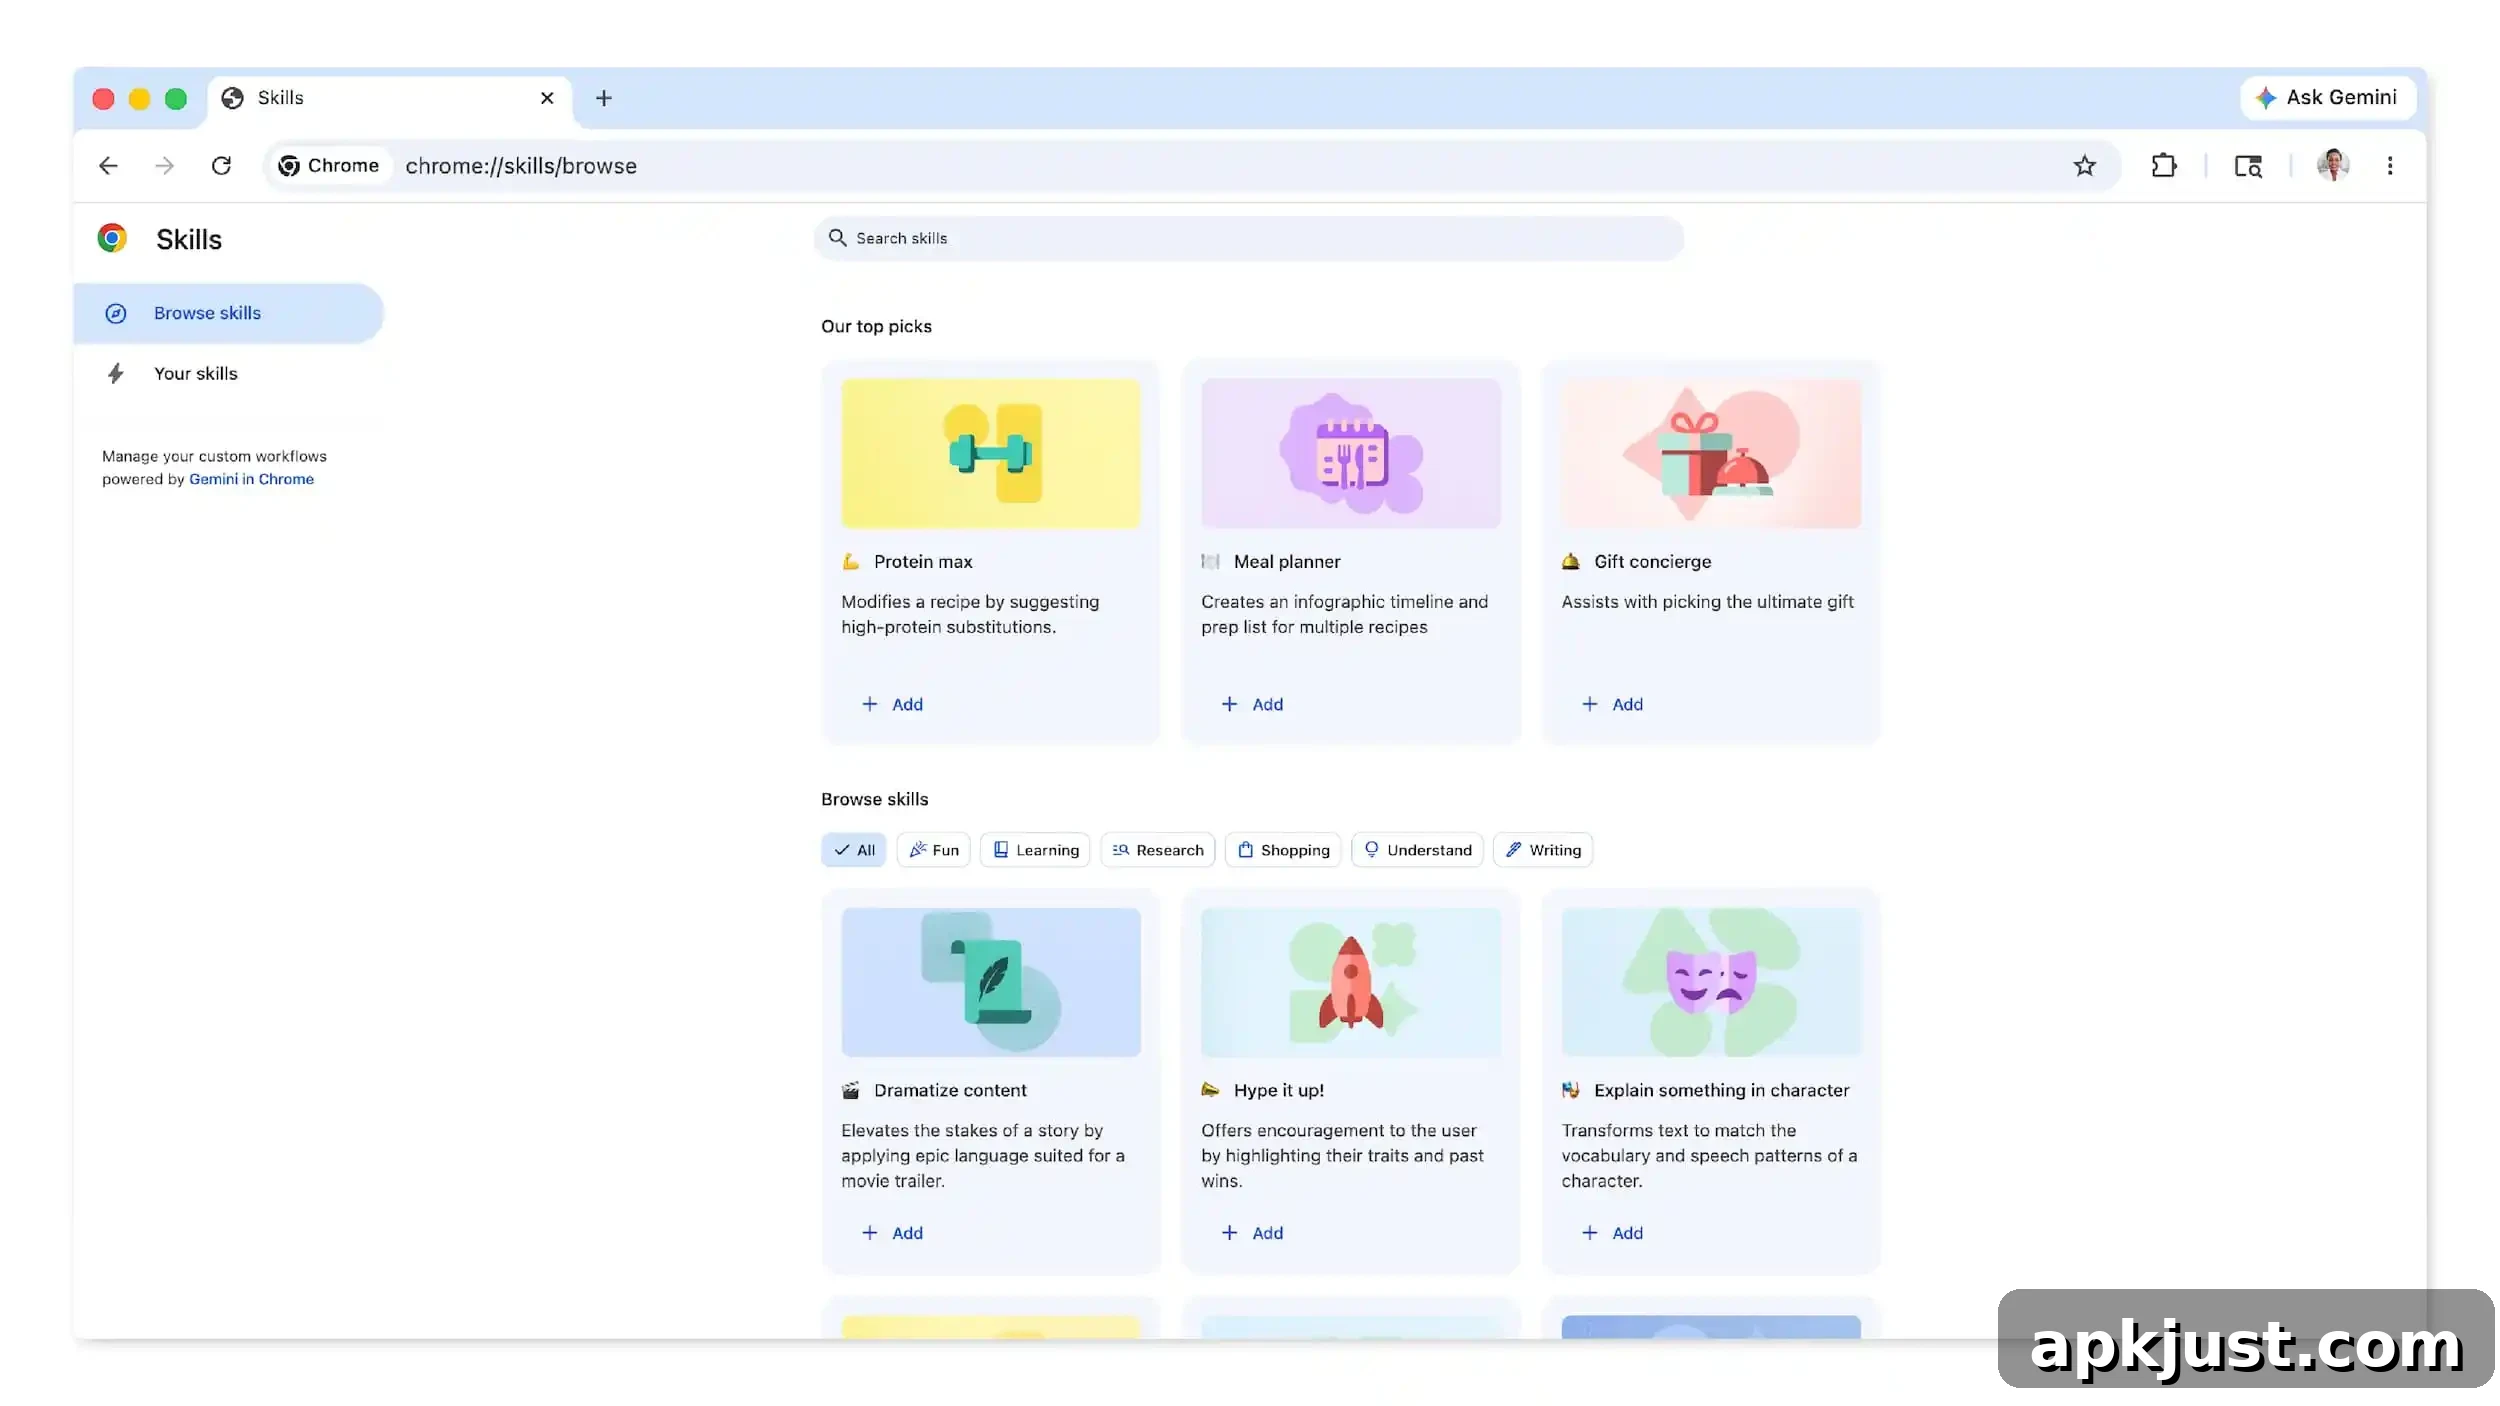The image size is (2500, 1406).
Task: Filter skills by Learning
Action: pyautogui.click(x=1035, y=850)
